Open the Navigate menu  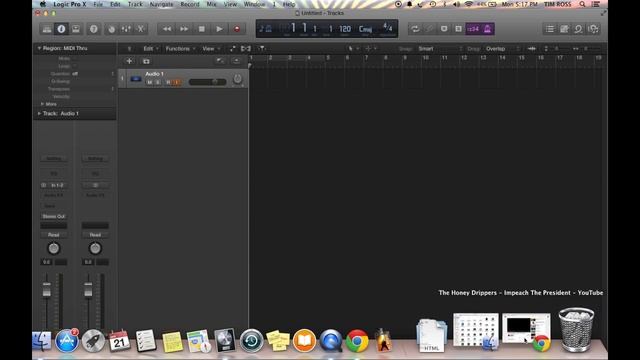pyautogui.click(x=162, y=4)
